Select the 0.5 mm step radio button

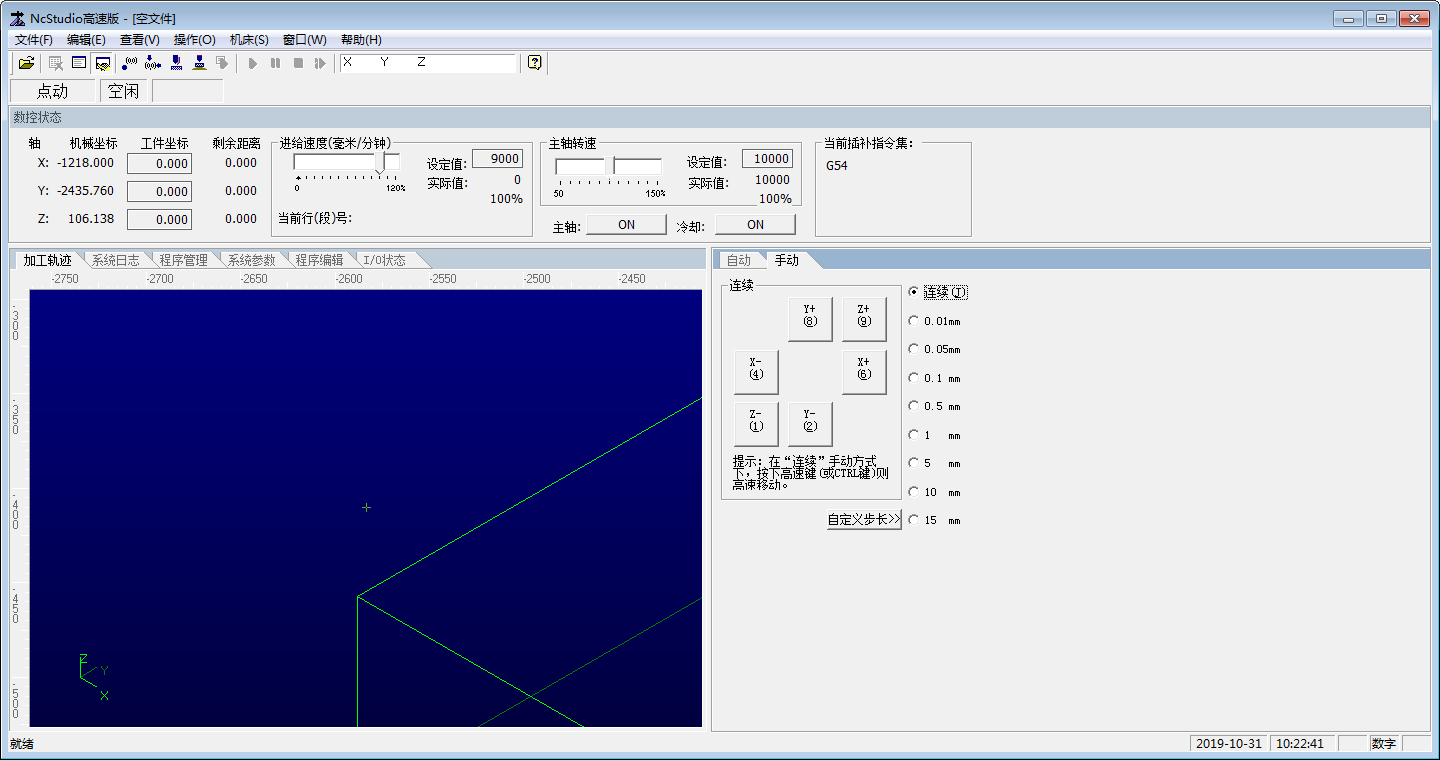click(x=913, y=406)
